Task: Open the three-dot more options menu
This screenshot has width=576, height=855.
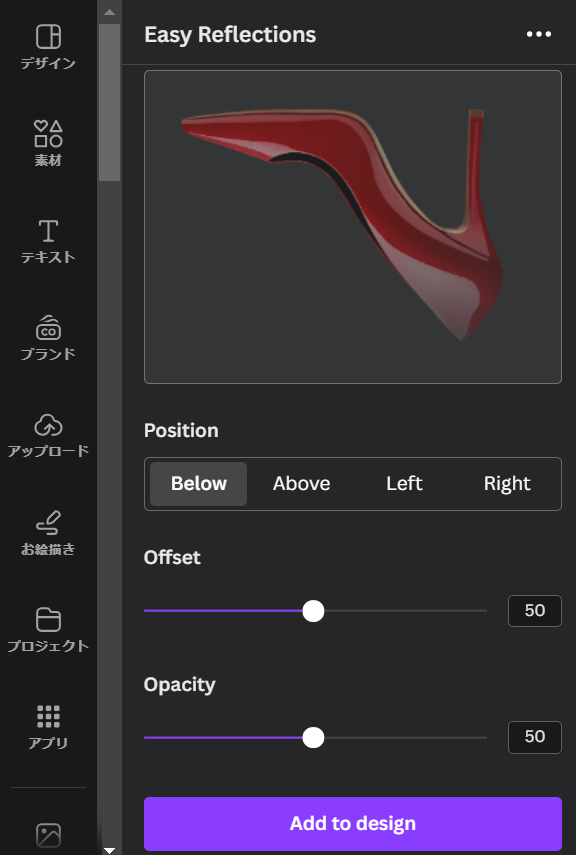Action: (x=539, y=34)
